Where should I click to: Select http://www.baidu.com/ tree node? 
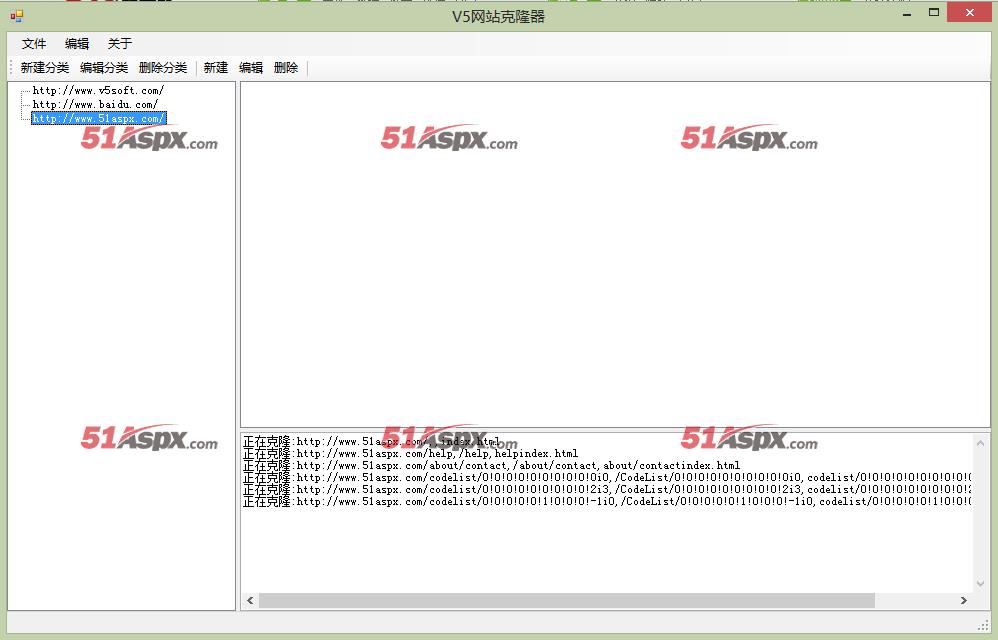[95, 104]
